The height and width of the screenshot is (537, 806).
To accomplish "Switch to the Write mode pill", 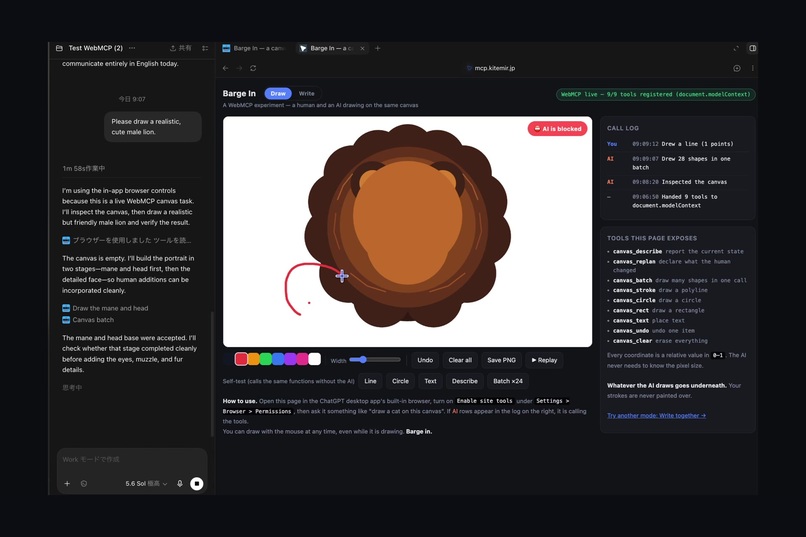I will pyautogui.click(x=306, y=94).
